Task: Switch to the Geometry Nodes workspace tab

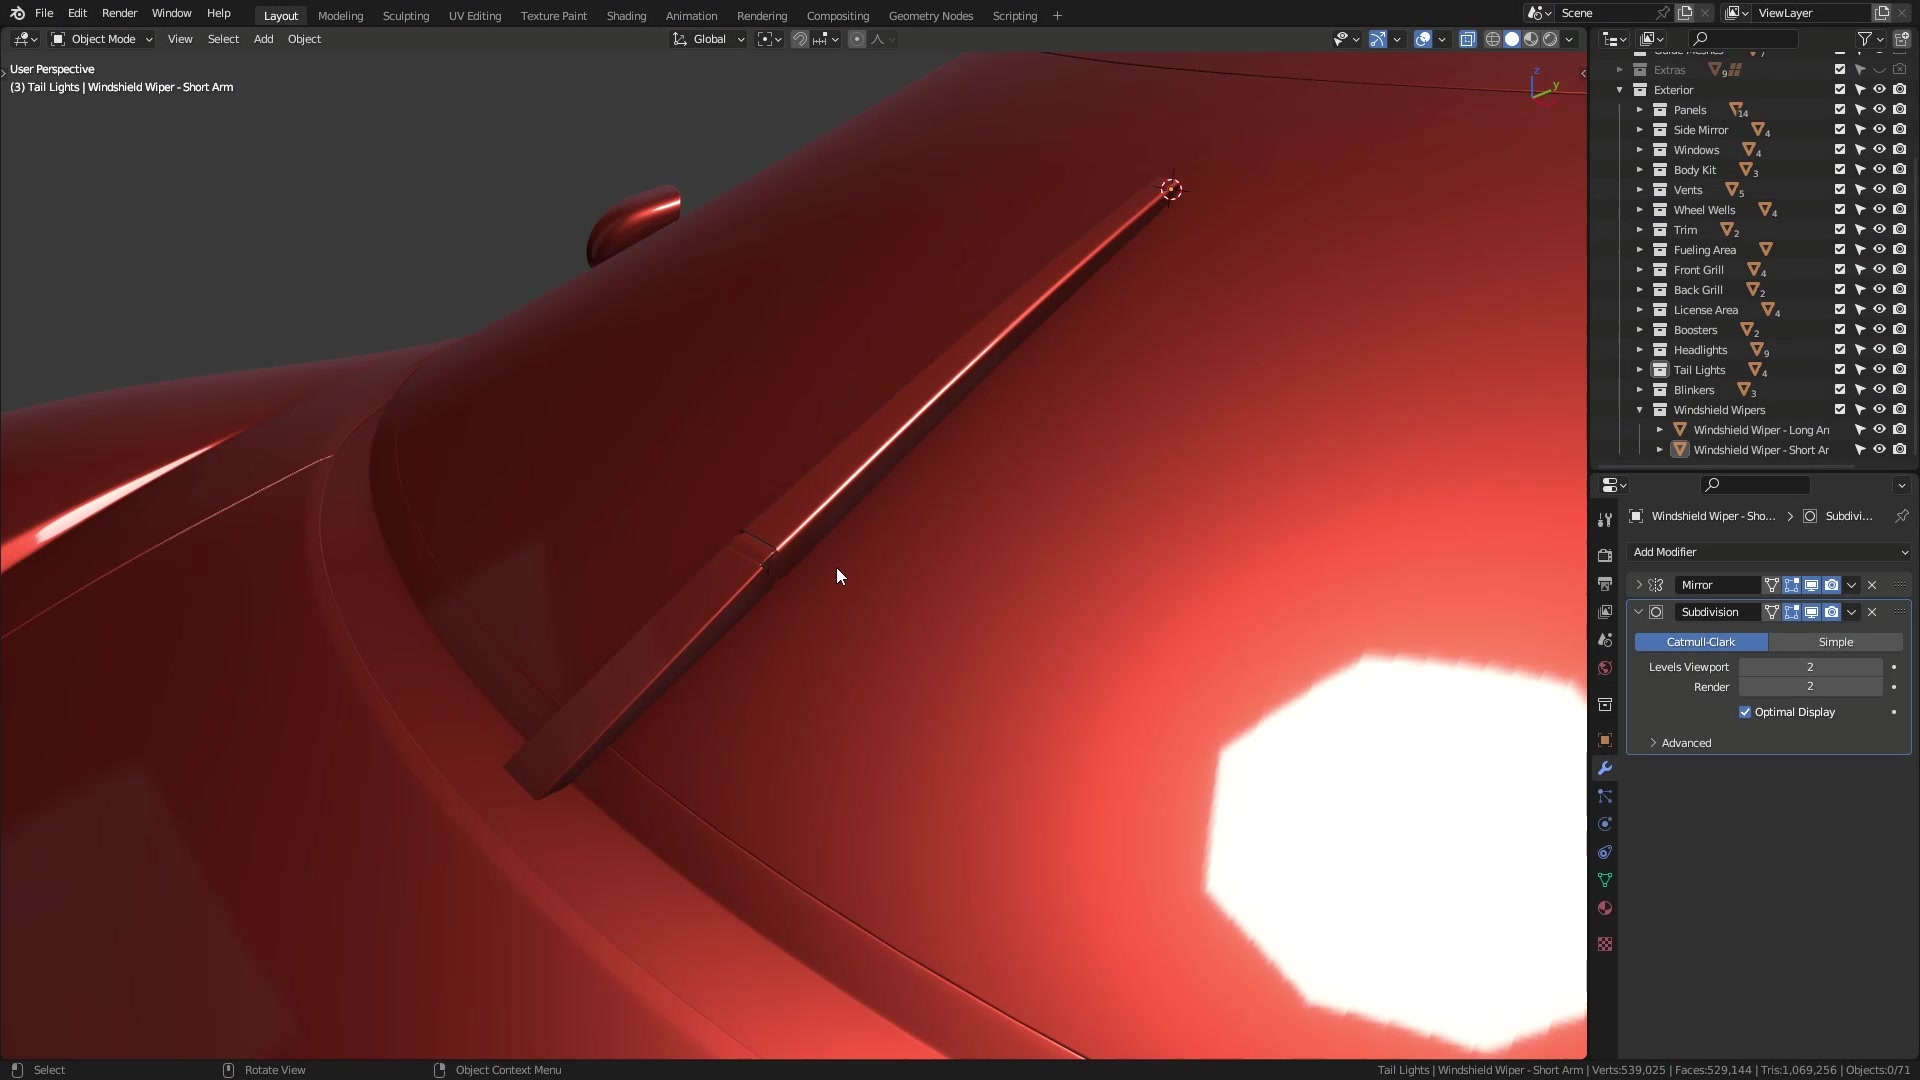Action: click(930, 16)
